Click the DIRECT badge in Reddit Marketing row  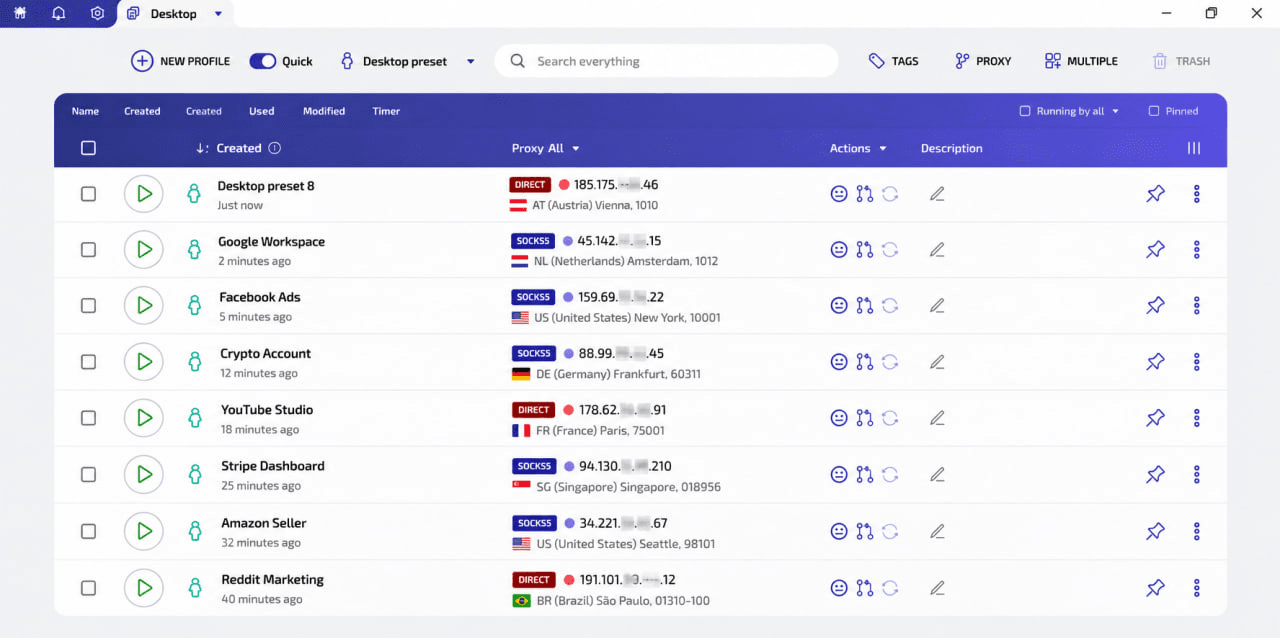533,579
